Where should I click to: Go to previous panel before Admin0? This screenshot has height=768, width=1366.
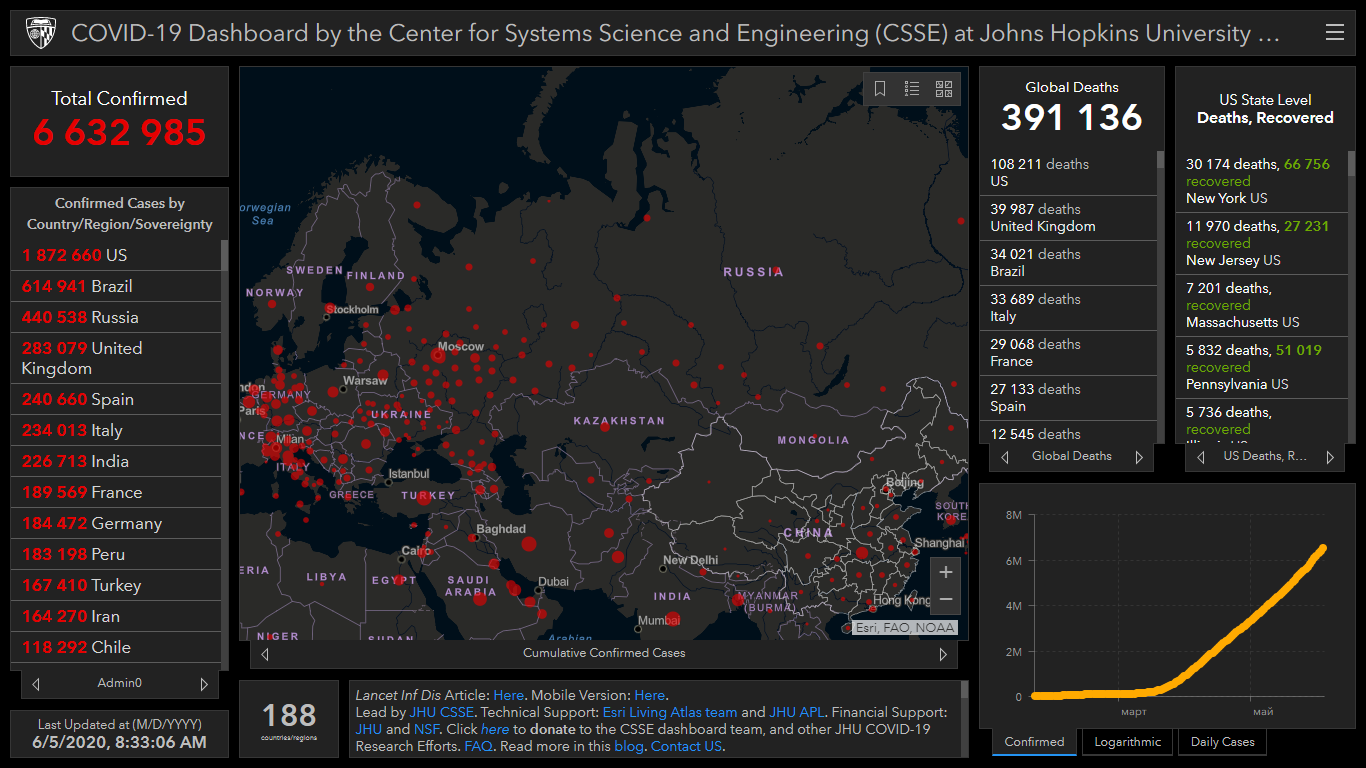[x=36, y=684]
